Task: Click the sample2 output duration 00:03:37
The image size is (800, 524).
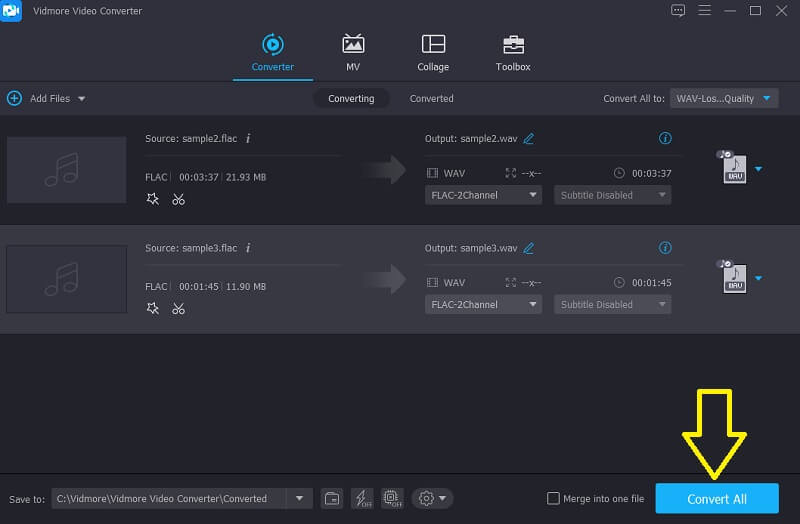Action: pyautogui.click(x=652, y=173)
